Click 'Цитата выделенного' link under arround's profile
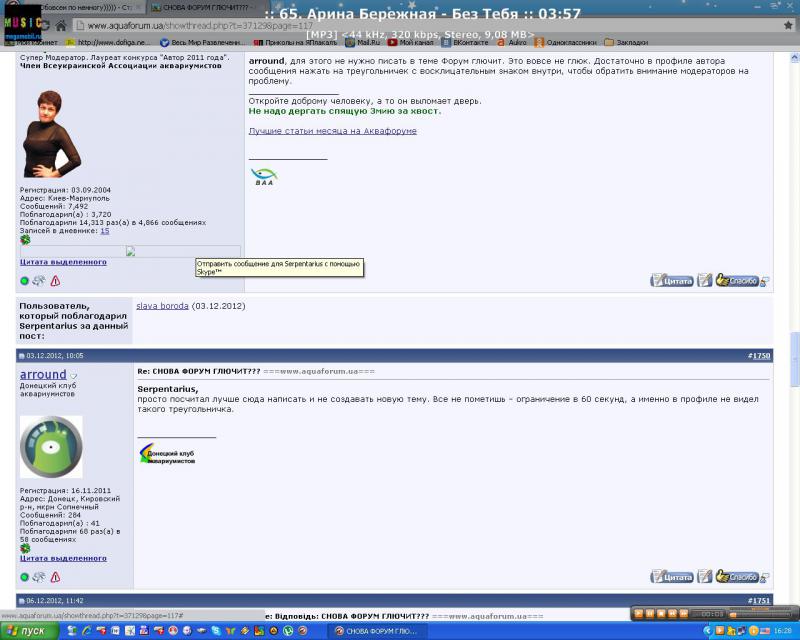The width and height of the screenshot is (800, 640). [x=63, y=558]
